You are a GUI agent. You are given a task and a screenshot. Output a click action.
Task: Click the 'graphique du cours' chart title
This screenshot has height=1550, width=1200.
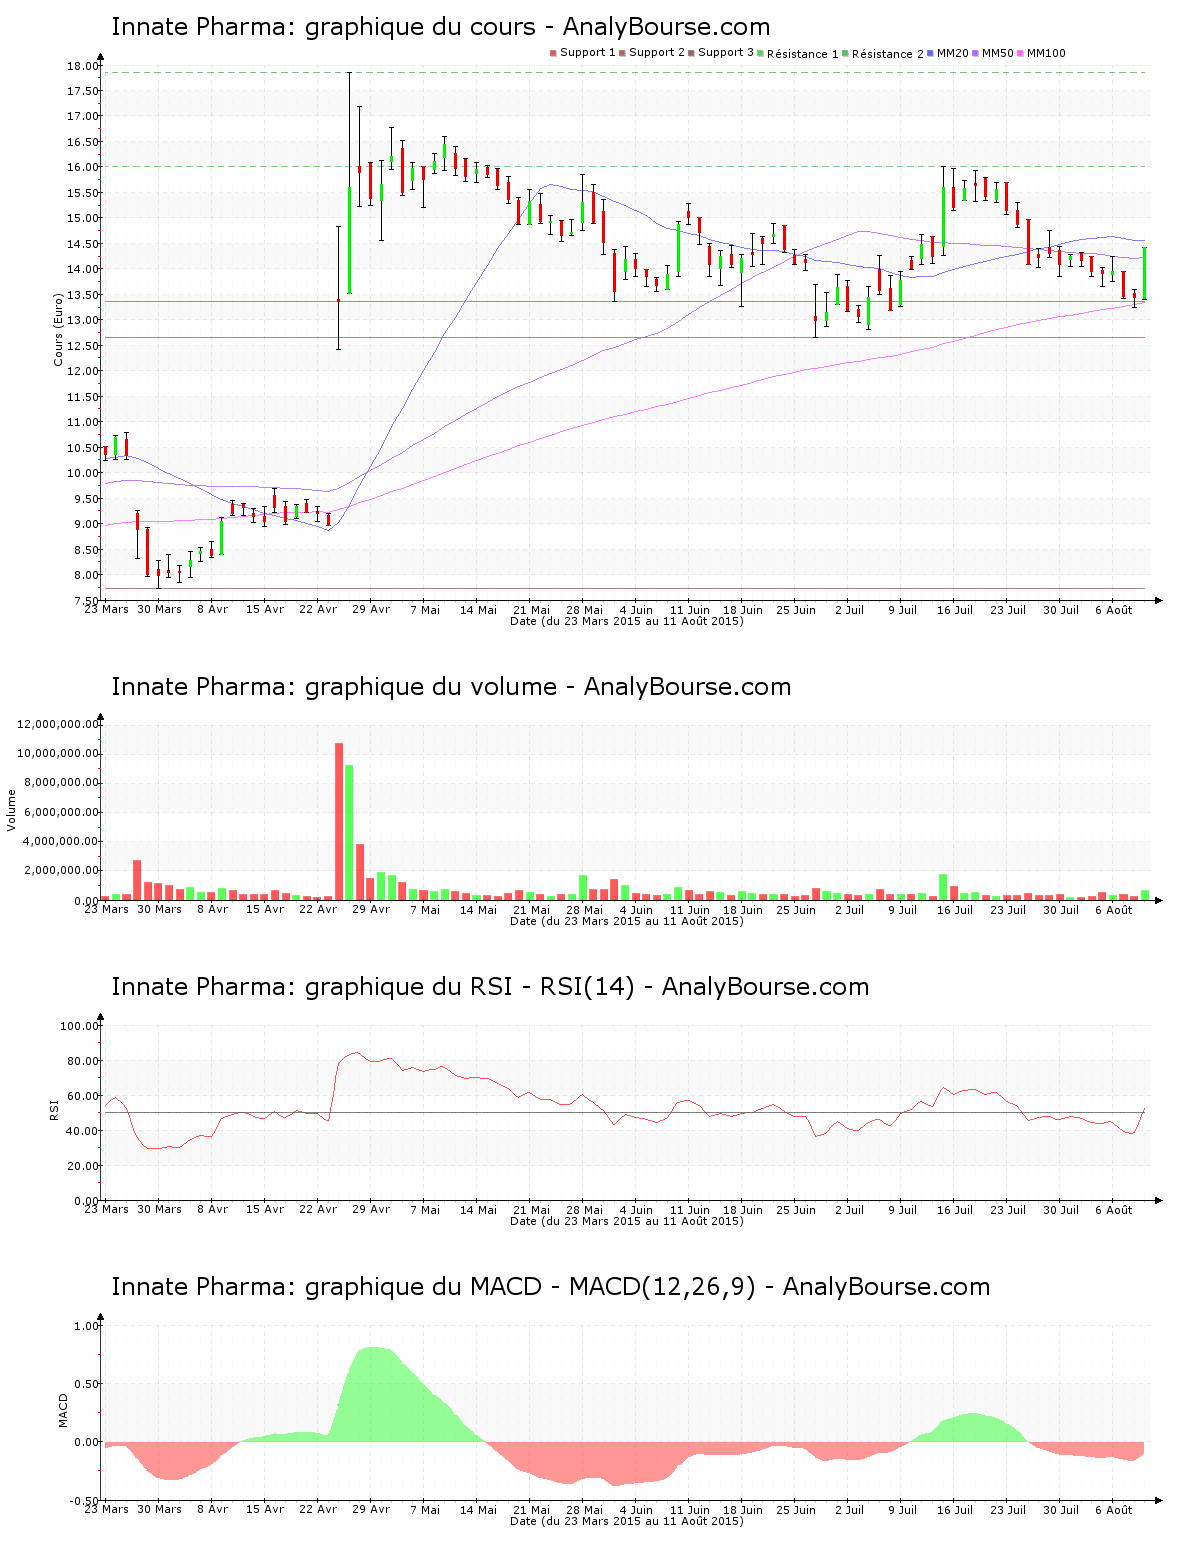440,27
